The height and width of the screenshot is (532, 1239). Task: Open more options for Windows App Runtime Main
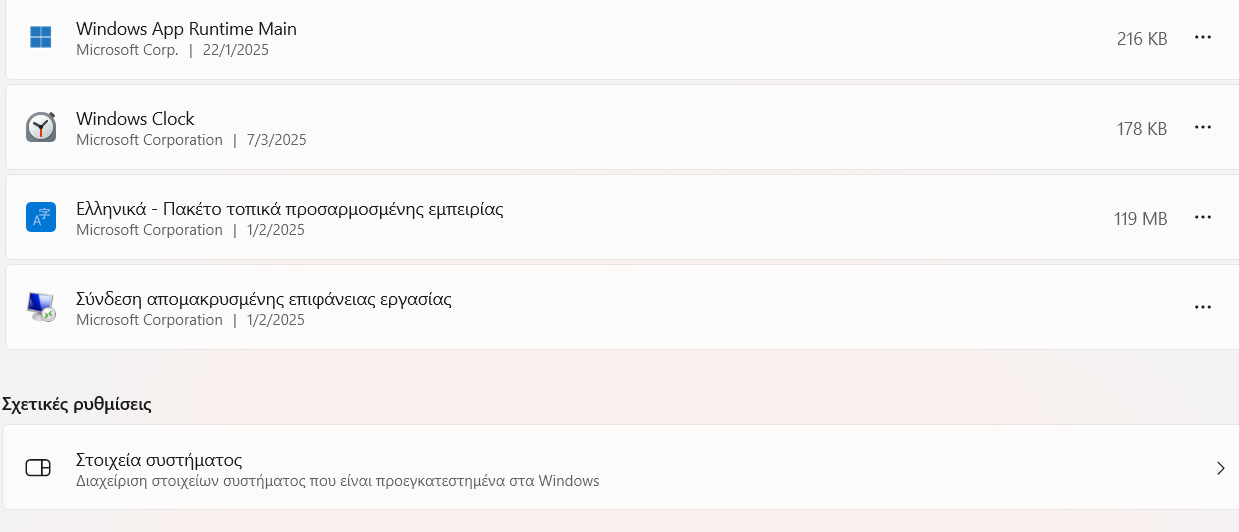coord(1203,38)
